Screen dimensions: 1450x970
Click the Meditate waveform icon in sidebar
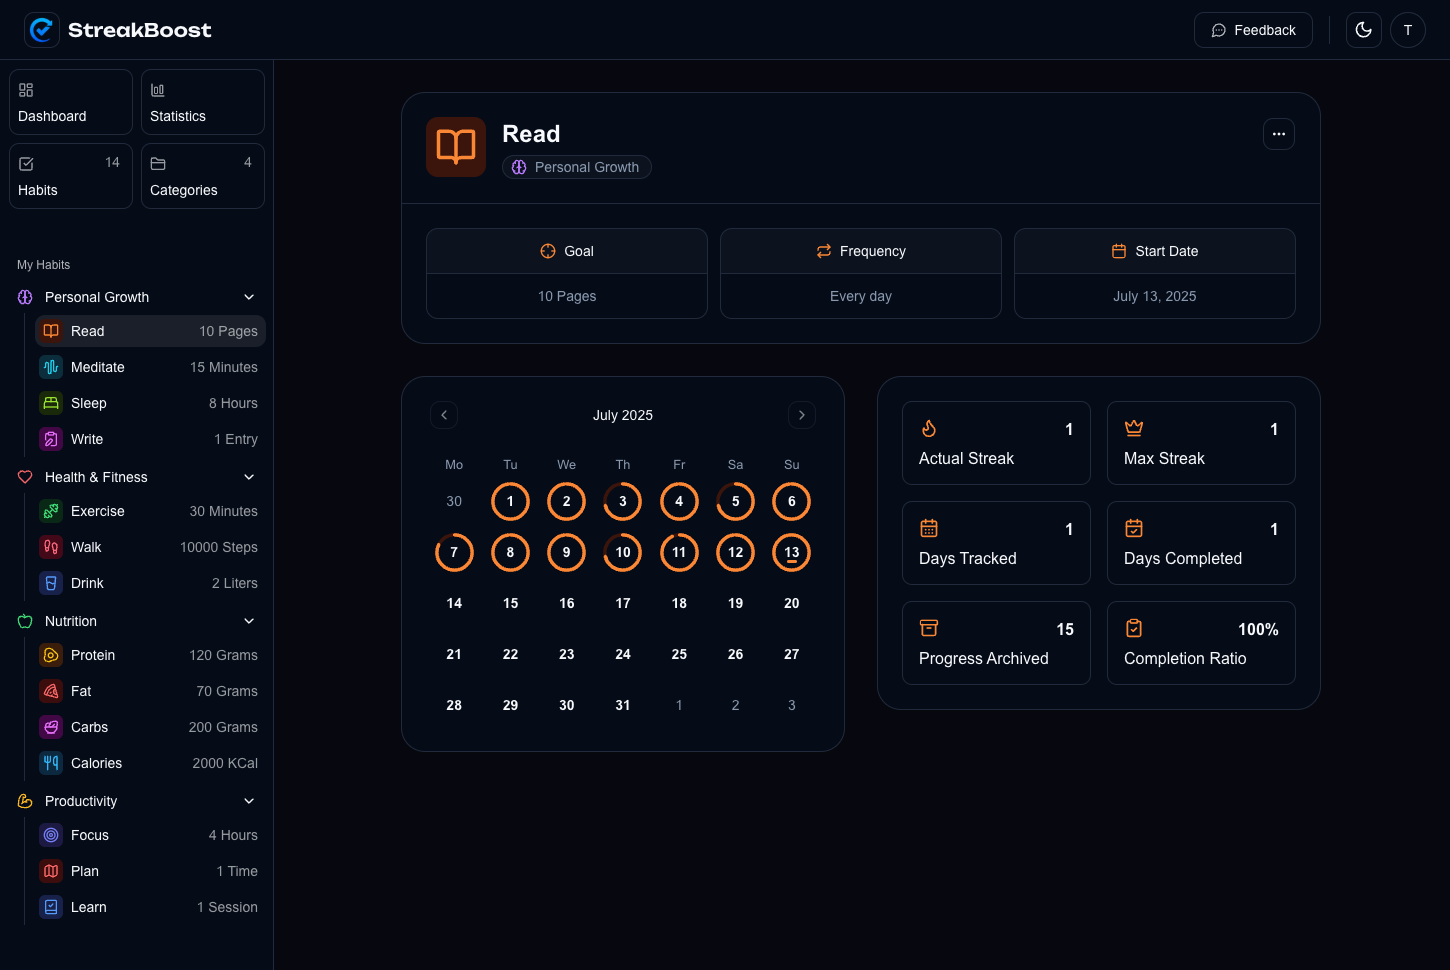pyautogui.click(x=51, y=367)
